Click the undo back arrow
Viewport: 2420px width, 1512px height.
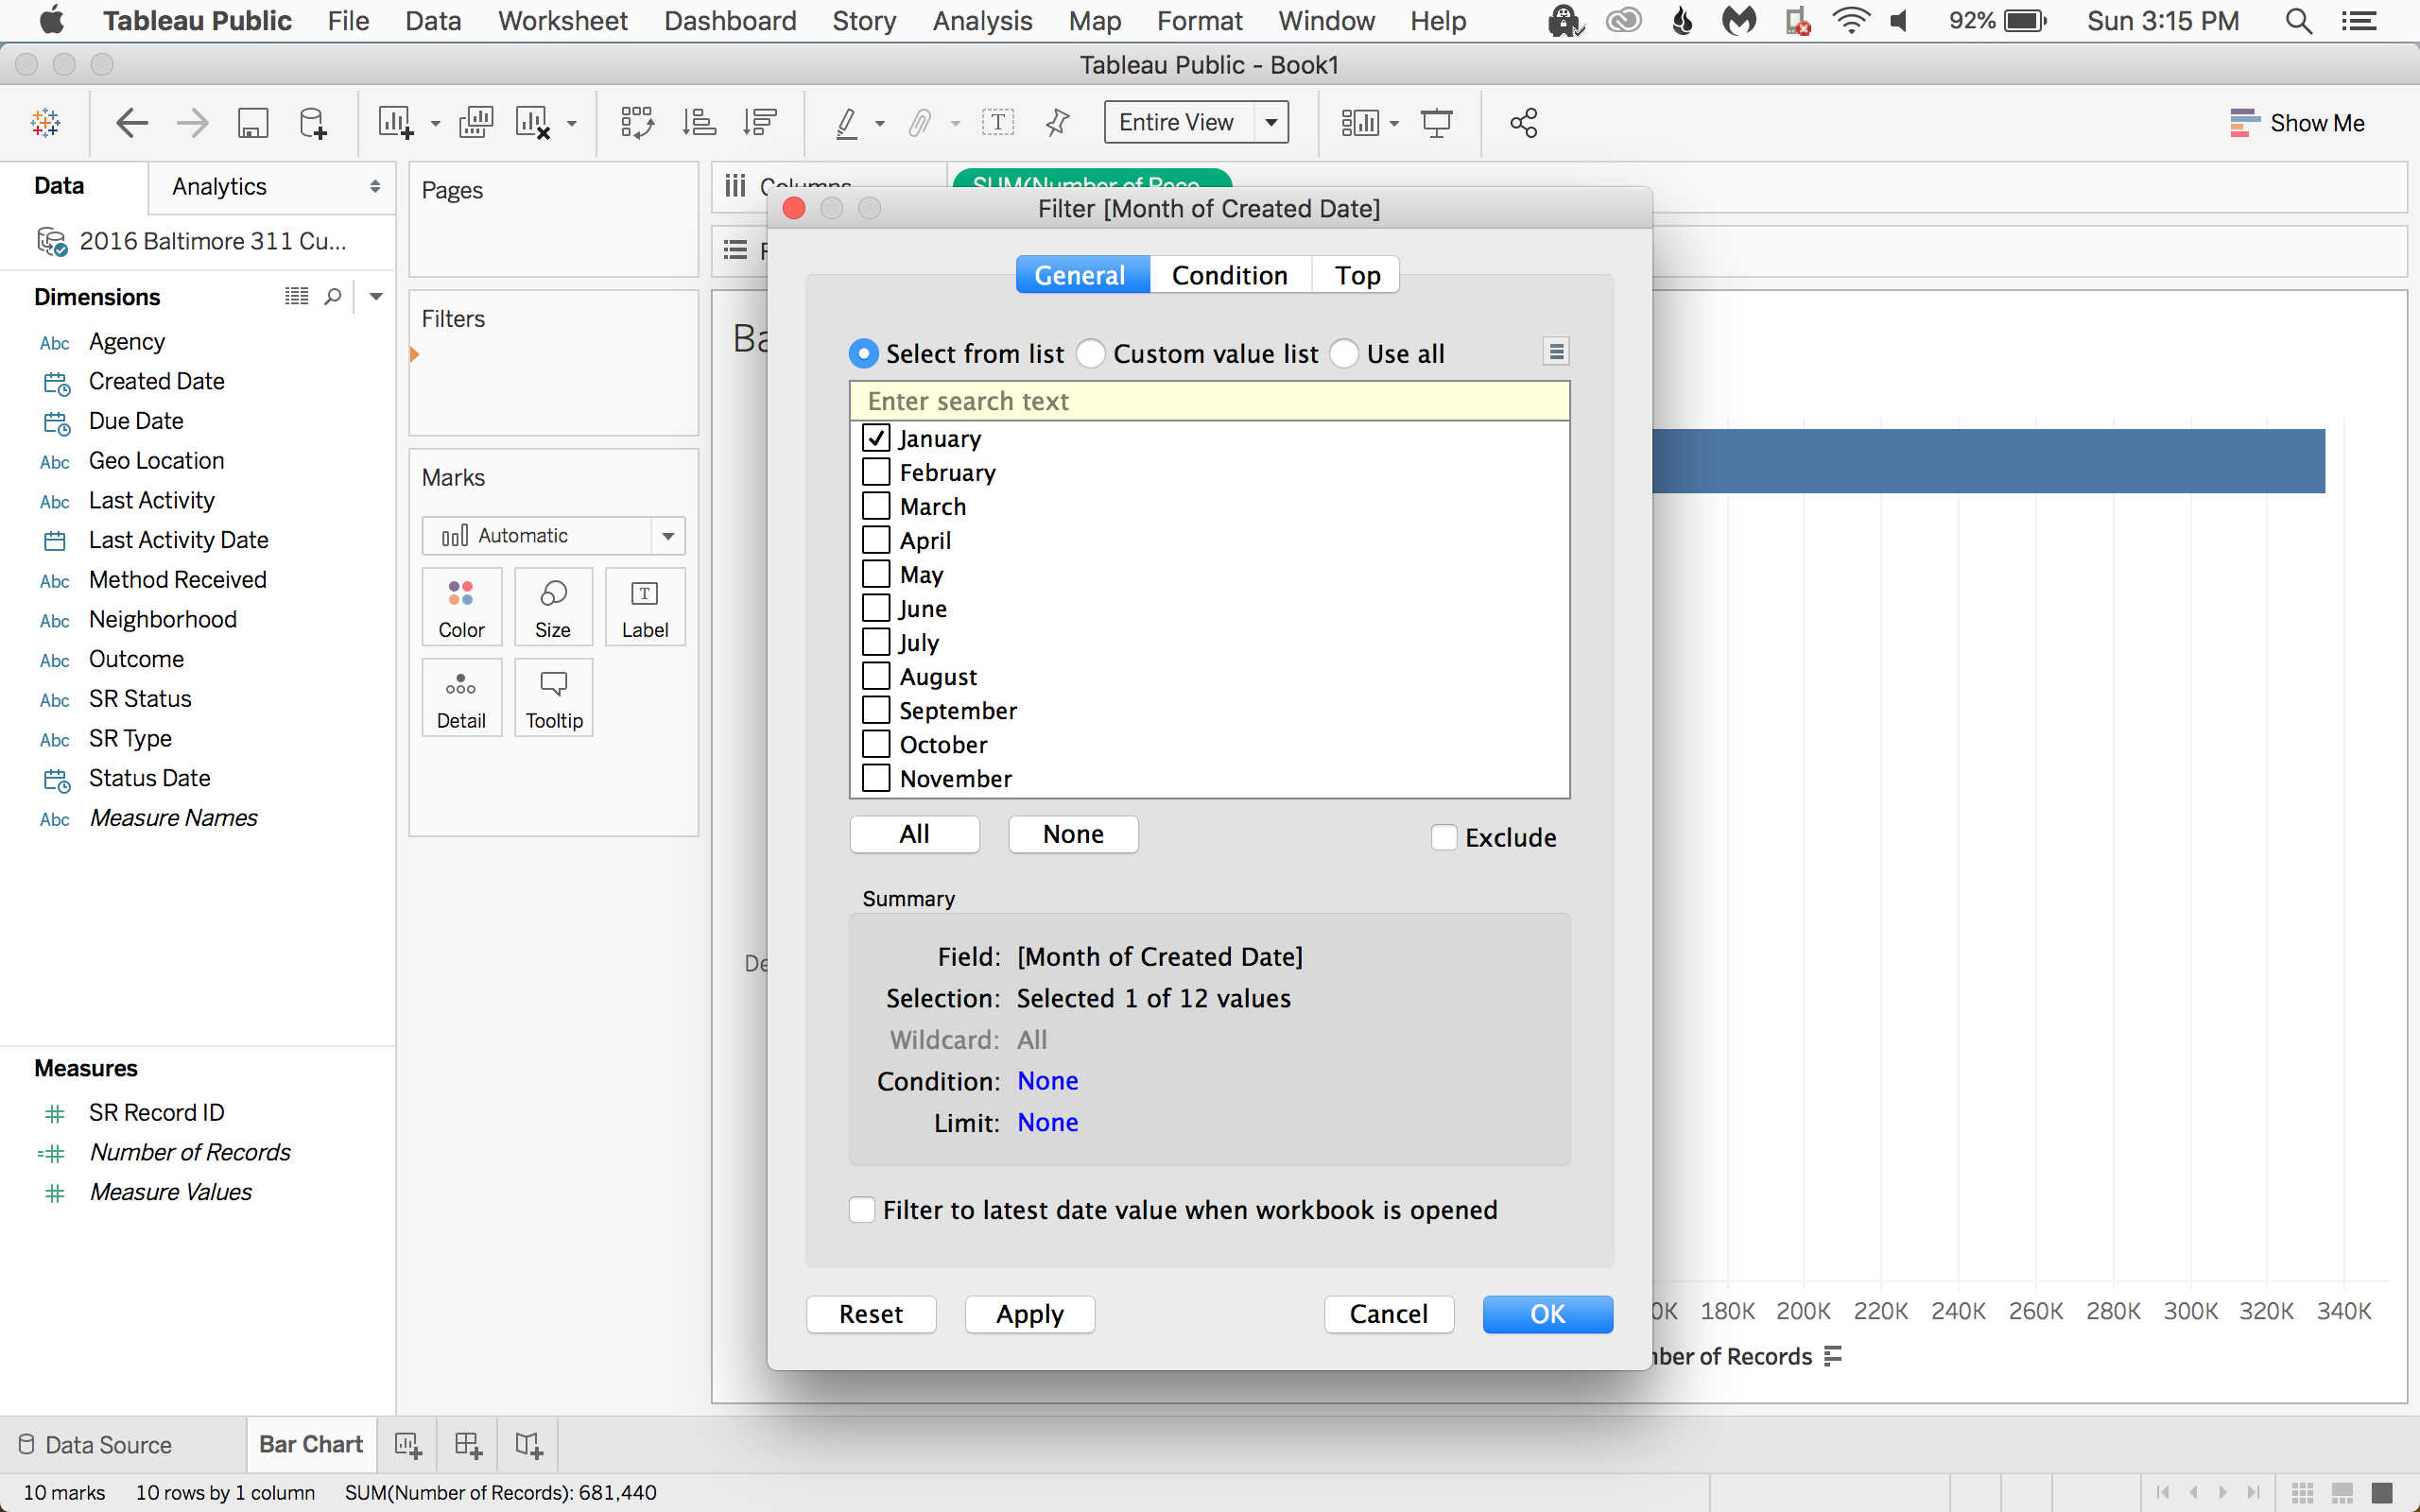pyautogui.click(x=132, y=123)
